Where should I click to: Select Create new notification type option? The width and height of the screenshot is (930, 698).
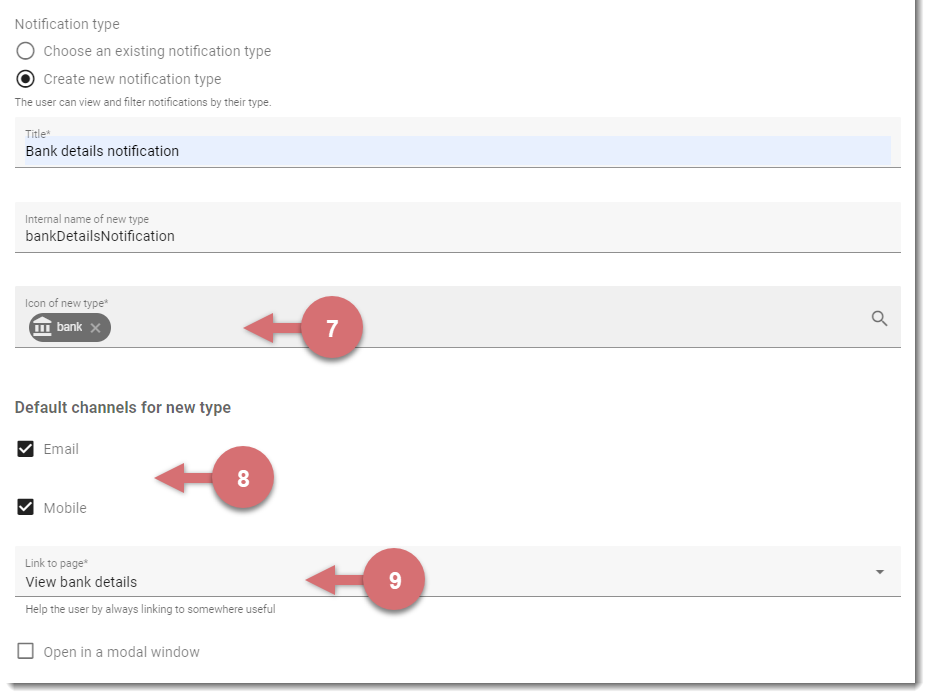pos(26,79)
